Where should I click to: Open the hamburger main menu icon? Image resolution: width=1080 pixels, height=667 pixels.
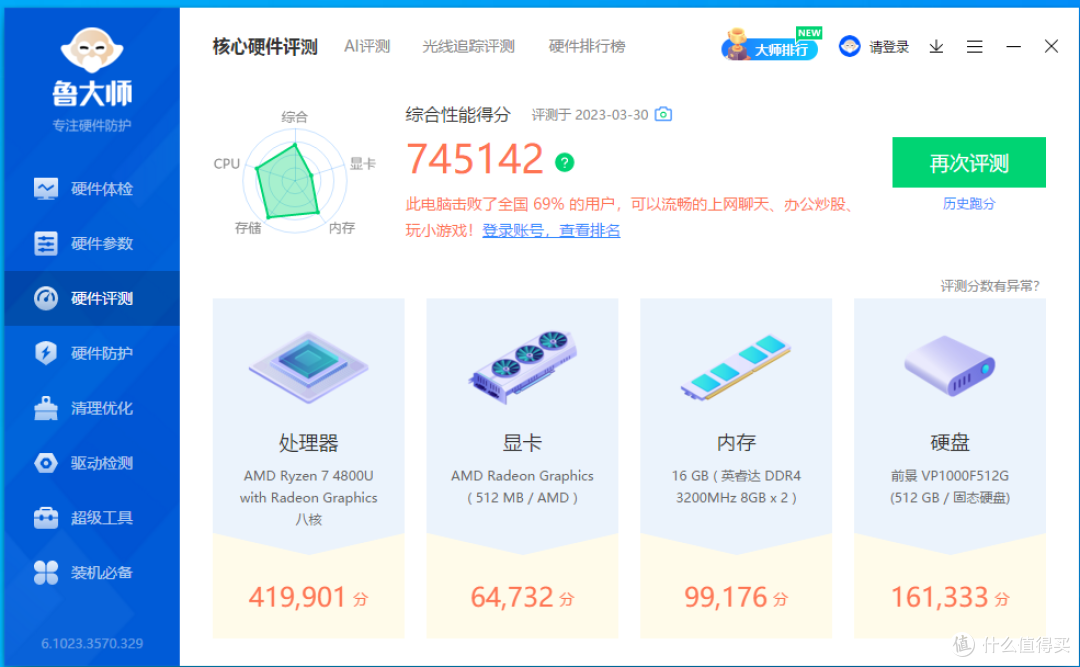pos(975,46)
